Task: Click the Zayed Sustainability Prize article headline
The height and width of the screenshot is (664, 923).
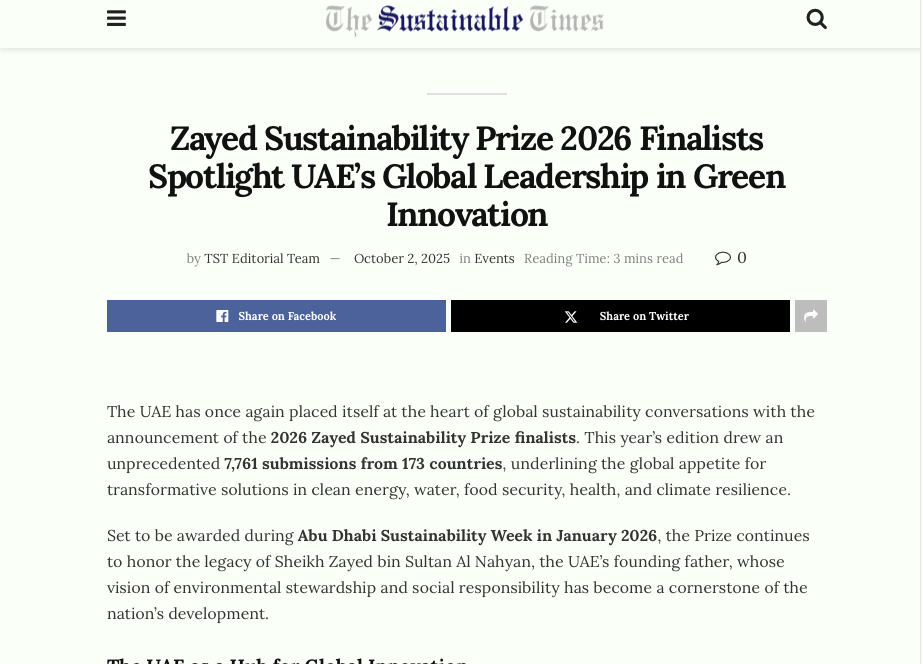Action: pos(466,176)
